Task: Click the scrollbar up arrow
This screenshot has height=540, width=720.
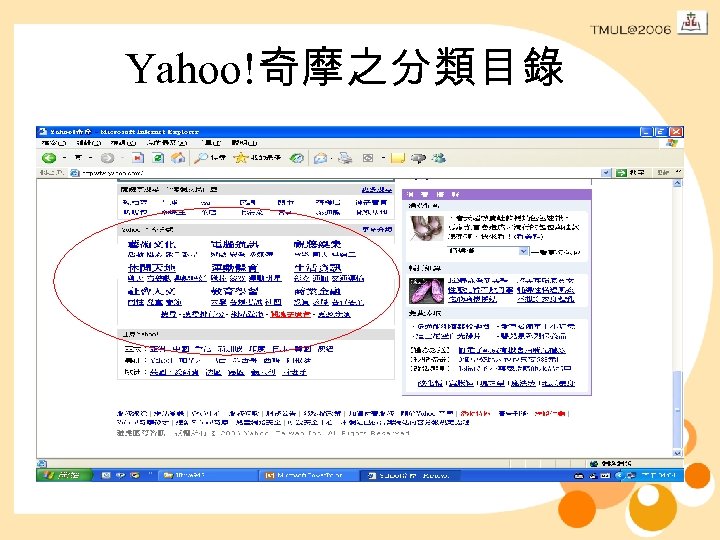Action: (677, 184)
